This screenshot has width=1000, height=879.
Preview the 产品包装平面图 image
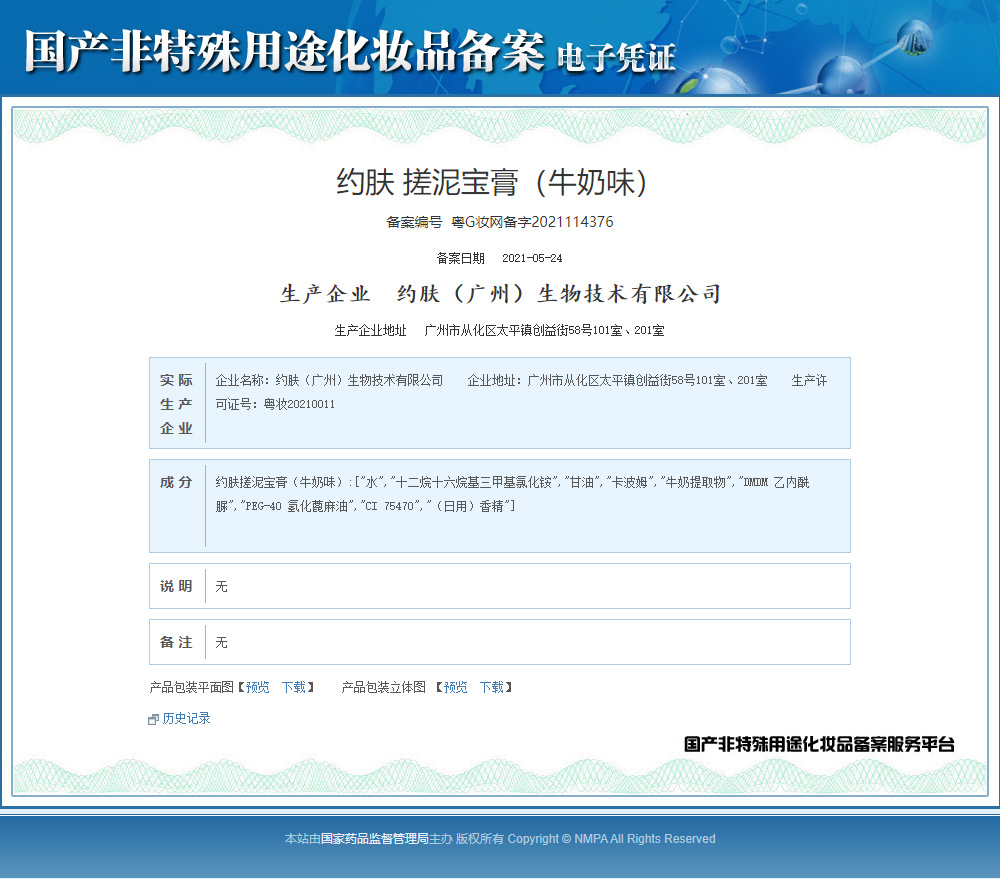[x=258, y=687]
